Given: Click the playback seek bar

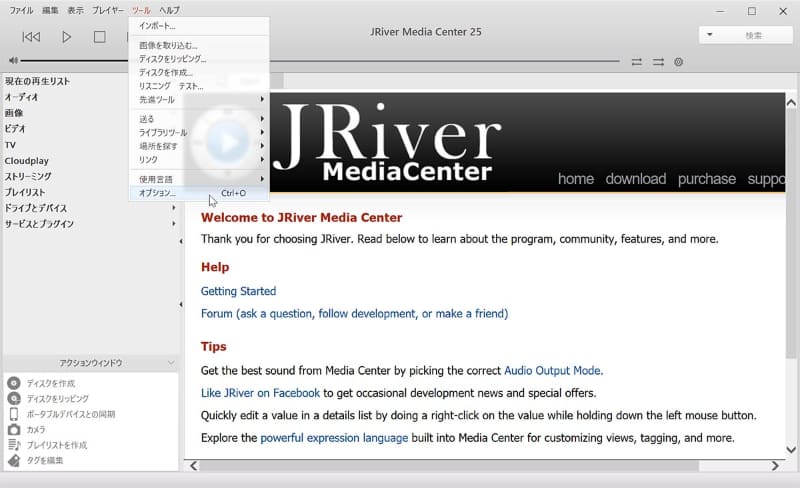Looking at the screenshot, I should click(444, 61).
